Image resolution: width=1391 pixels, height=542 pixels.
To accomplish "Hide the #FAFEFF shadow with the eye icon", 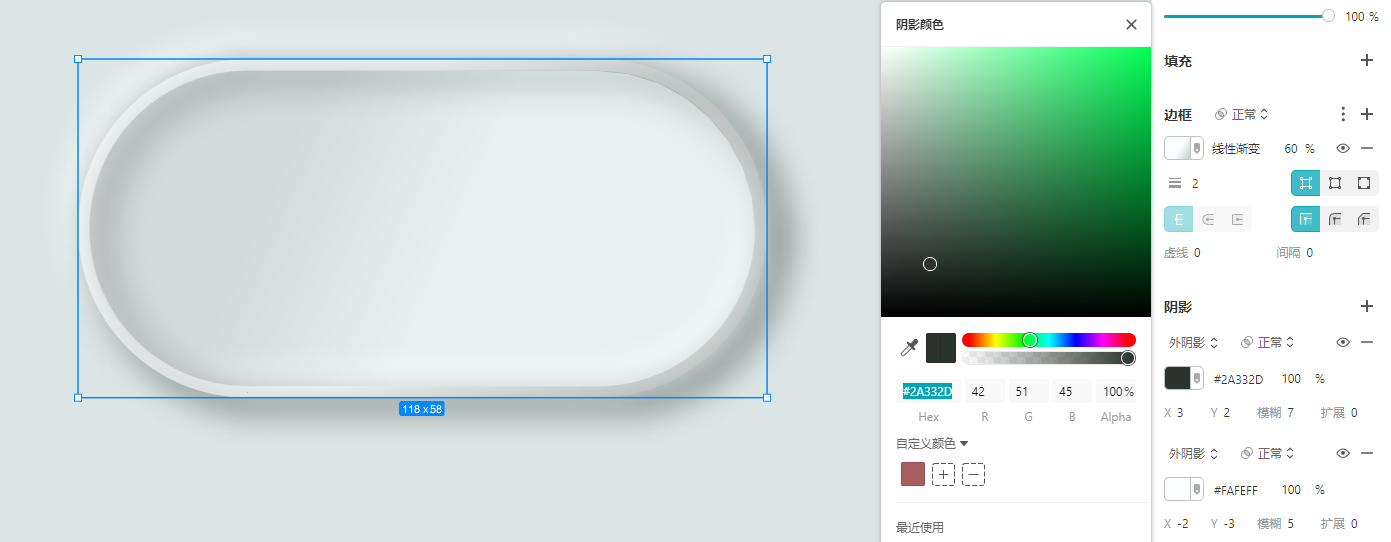I will [x=1343, y=453].
